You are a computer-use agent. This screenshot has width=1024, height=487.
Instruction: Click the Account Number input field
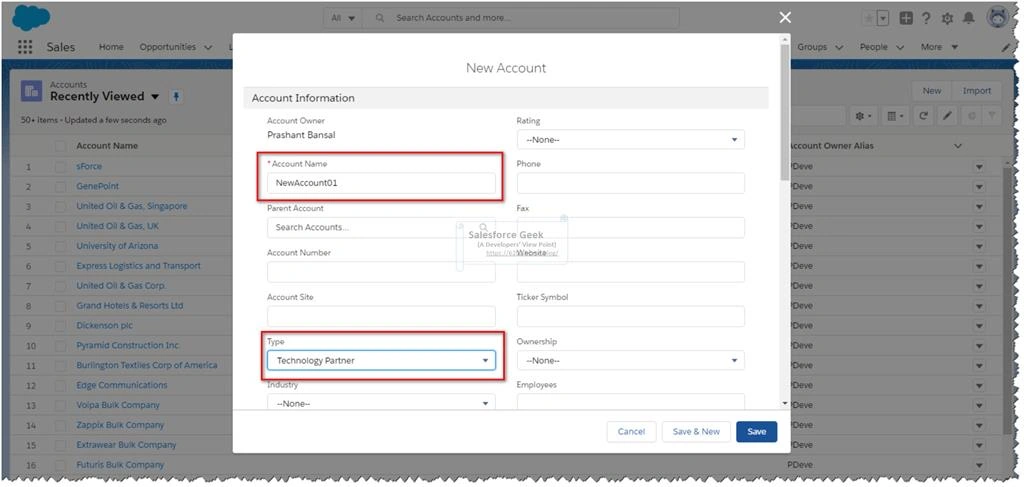(381, 272)
